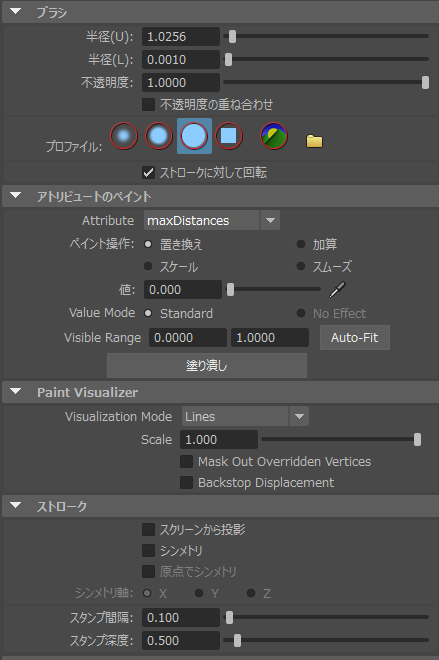The image size is (439, 660).
Task: Select the solid round brush profile
Action: point(194,136)
